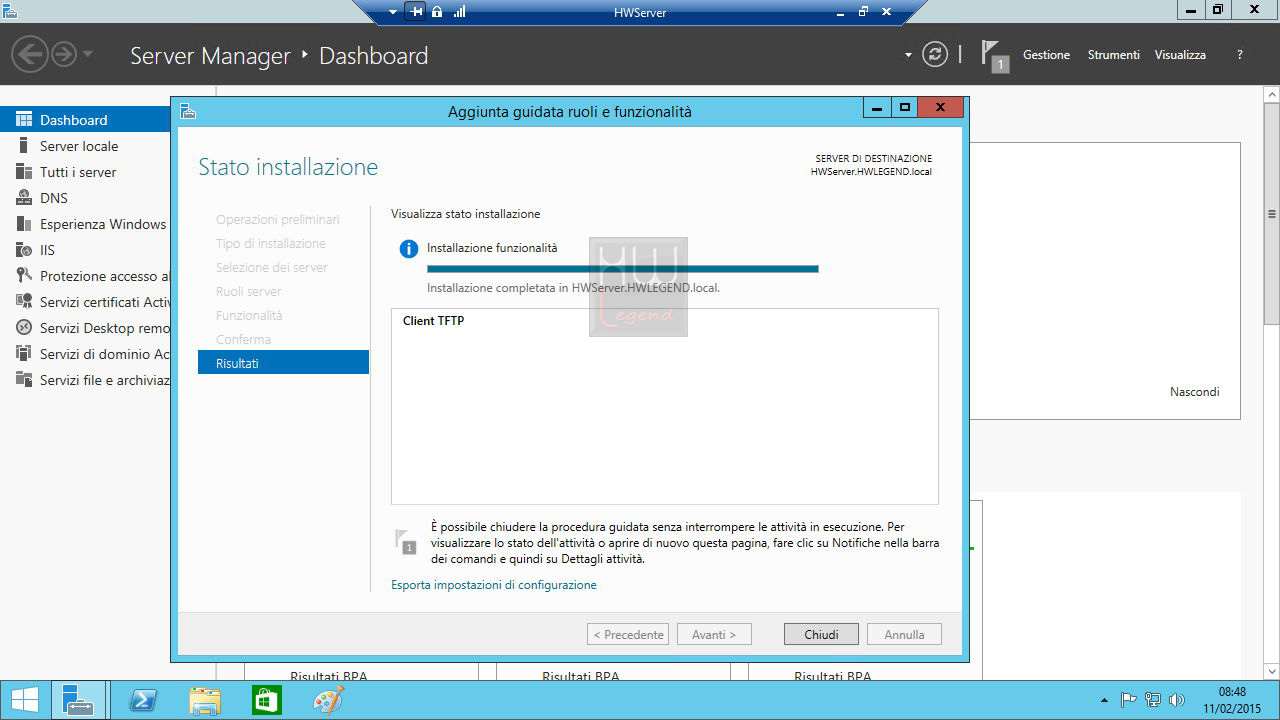The width and height of the screenshot is (1280, 720).
Task: Open the Gestione menu
Action: 1046,55
